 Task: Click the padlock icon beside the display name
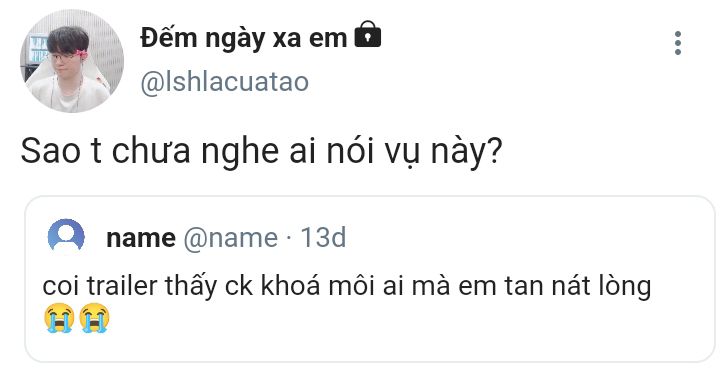(368, 34)
